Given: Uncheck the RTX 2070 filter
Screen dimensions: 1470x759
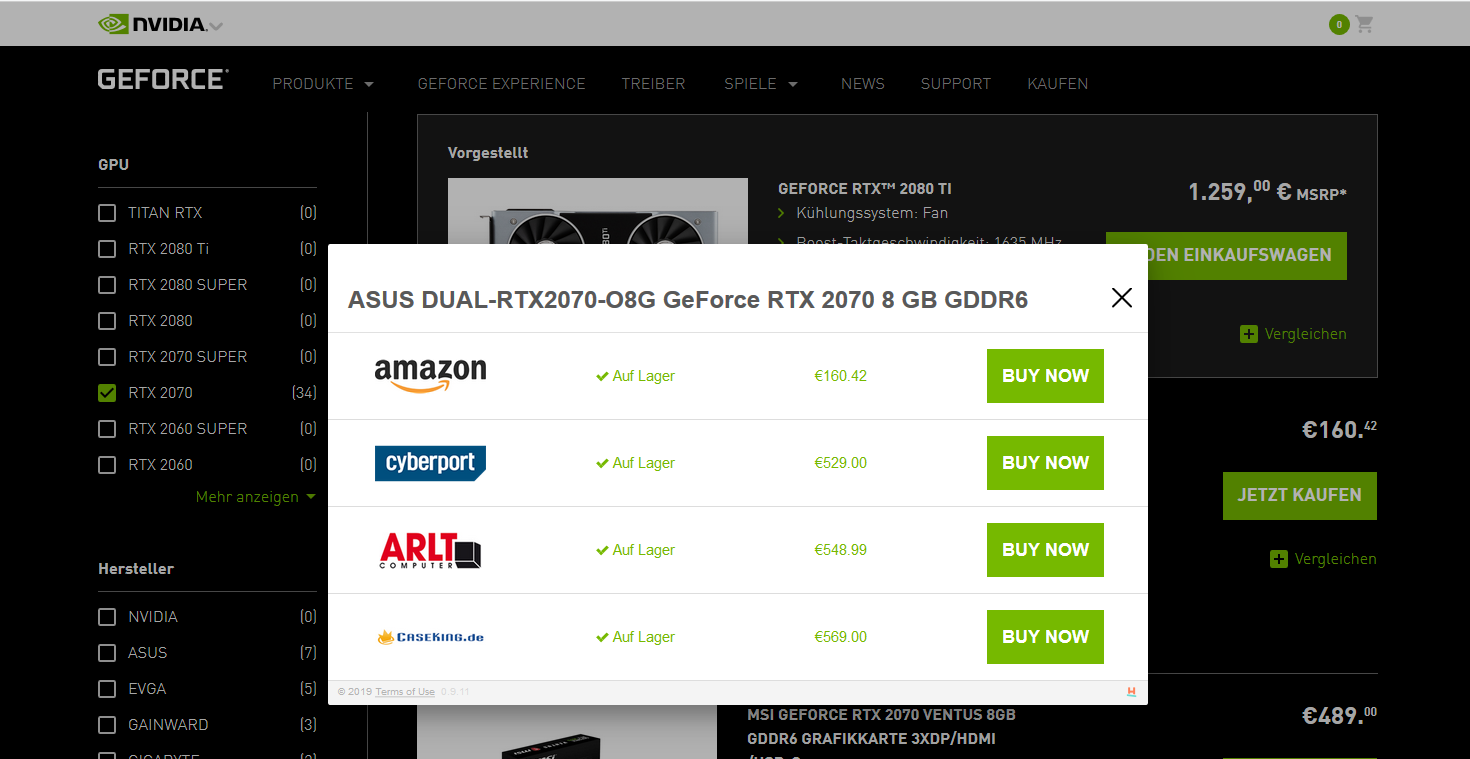Looking at the screenshot, I should (107, 393).
